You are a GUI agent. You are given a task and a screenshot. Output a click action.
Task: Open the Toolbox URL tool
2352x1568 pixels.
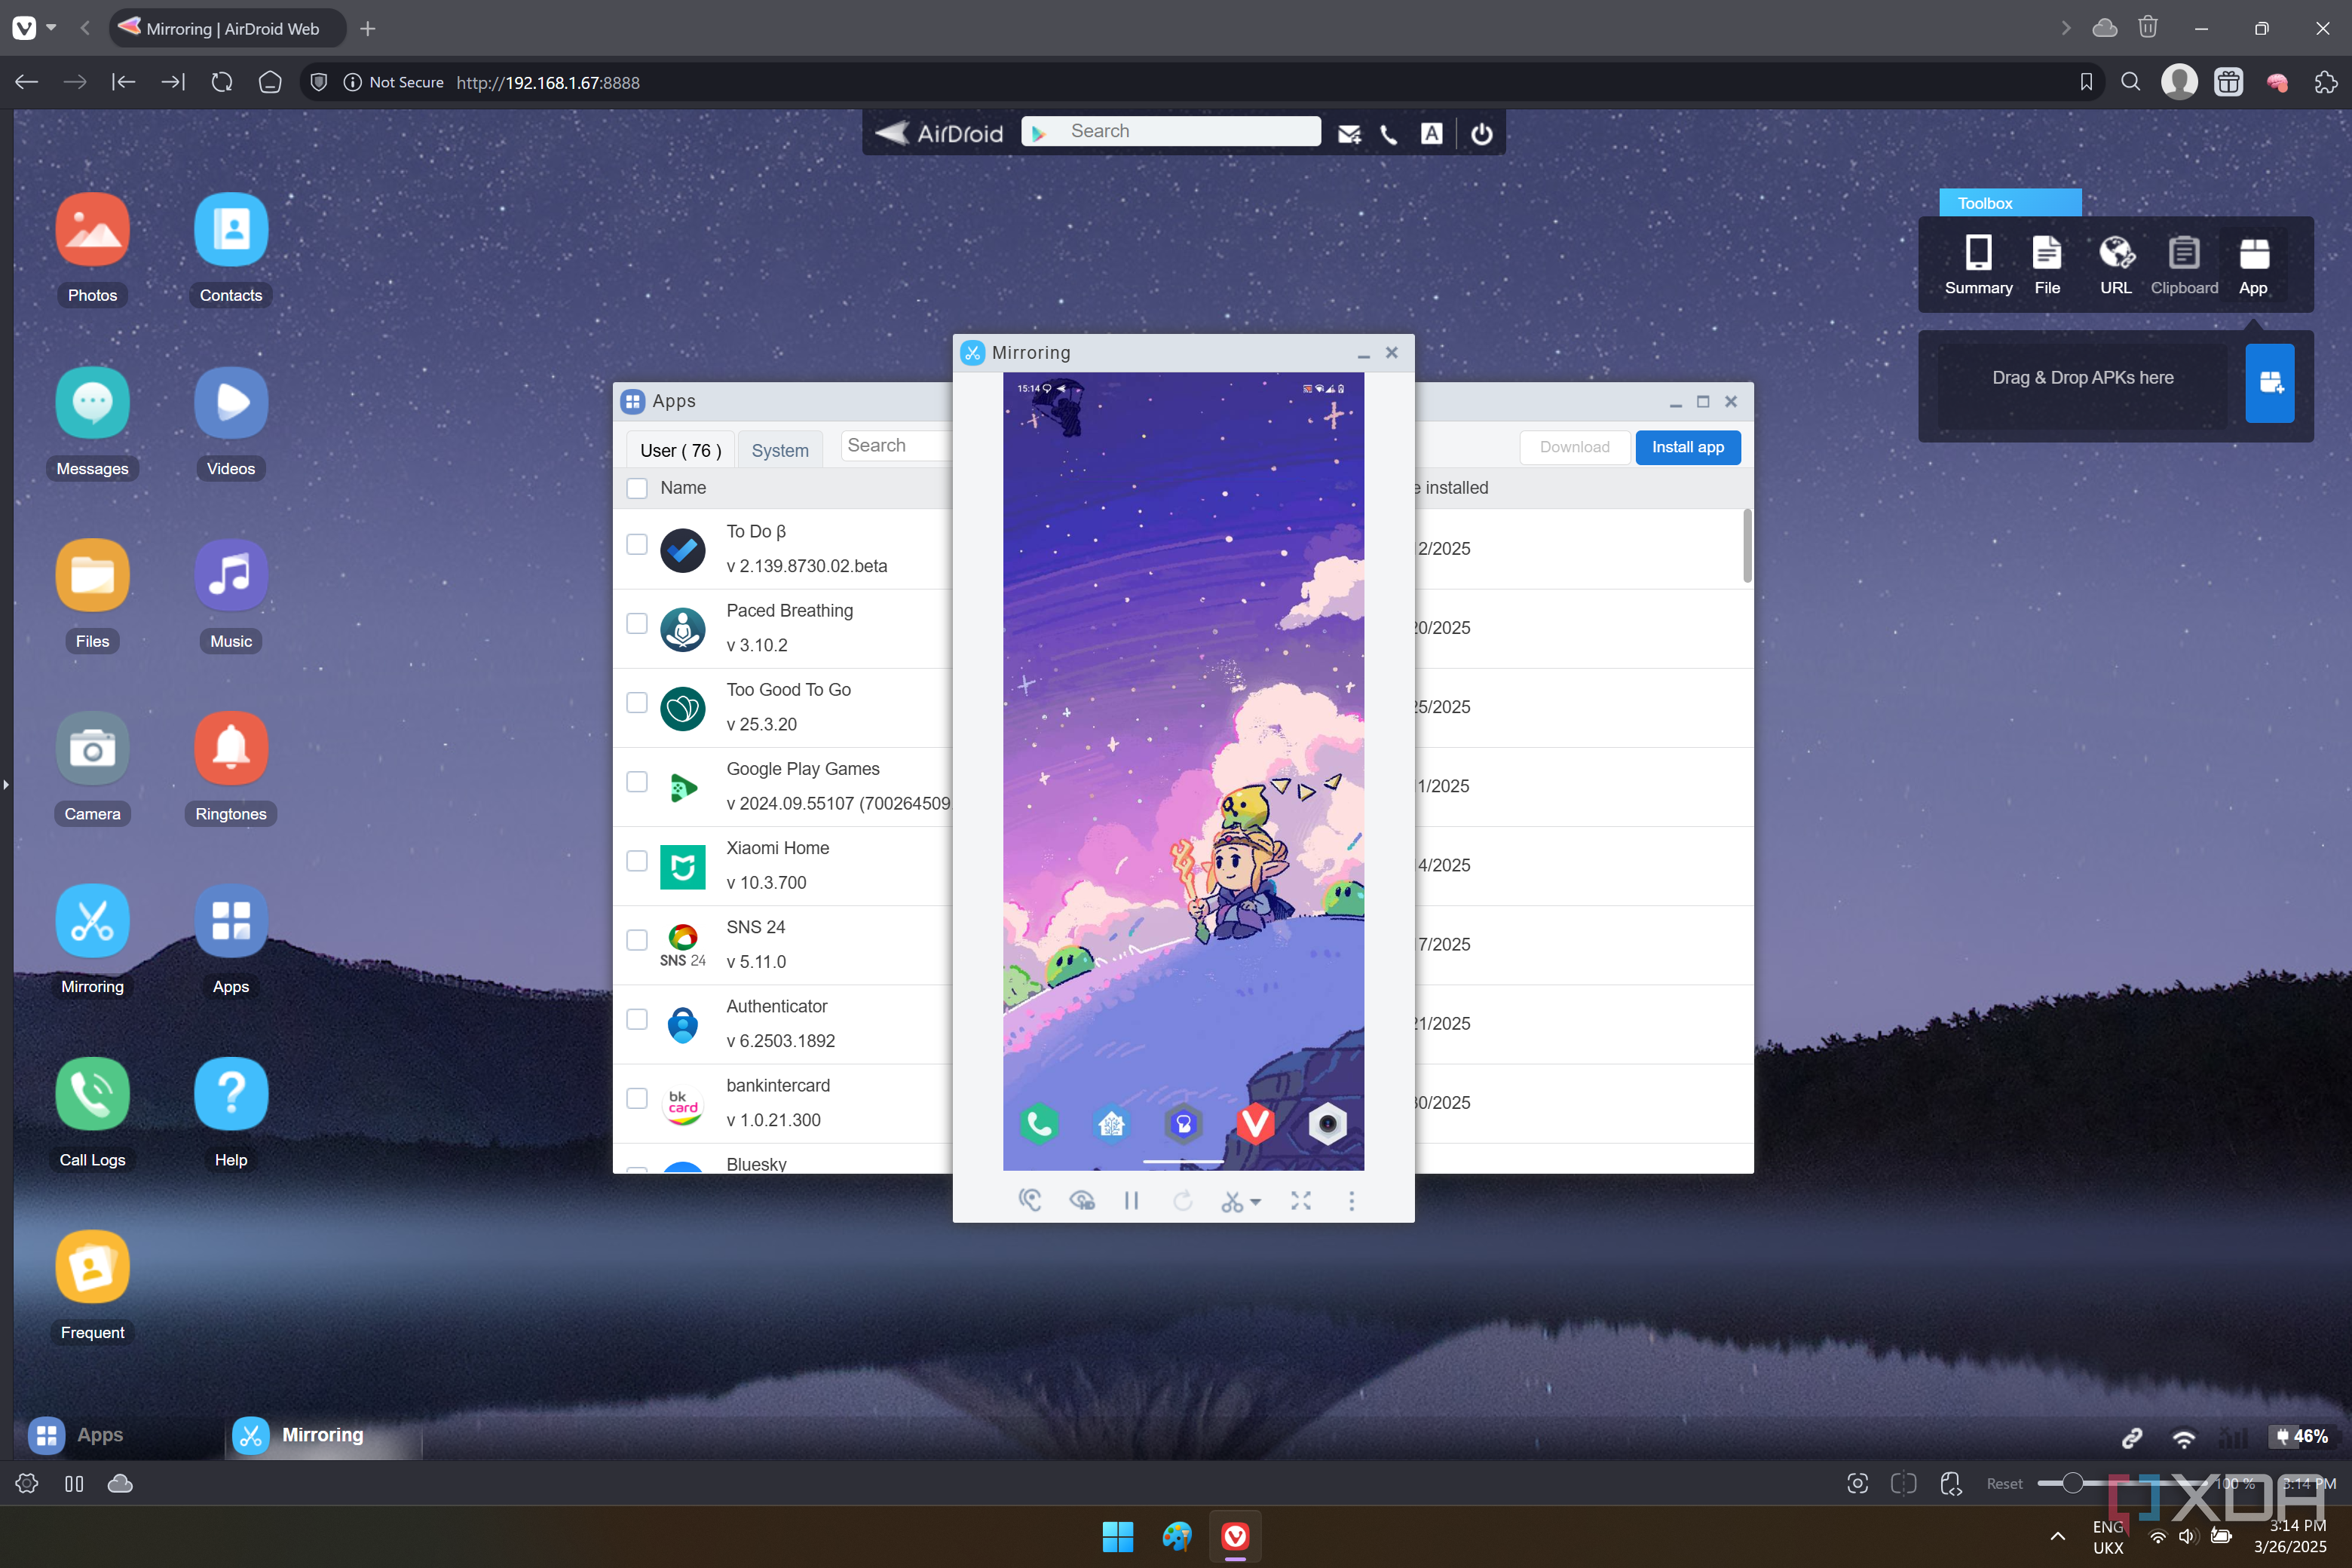click(x=2115, y=265)
